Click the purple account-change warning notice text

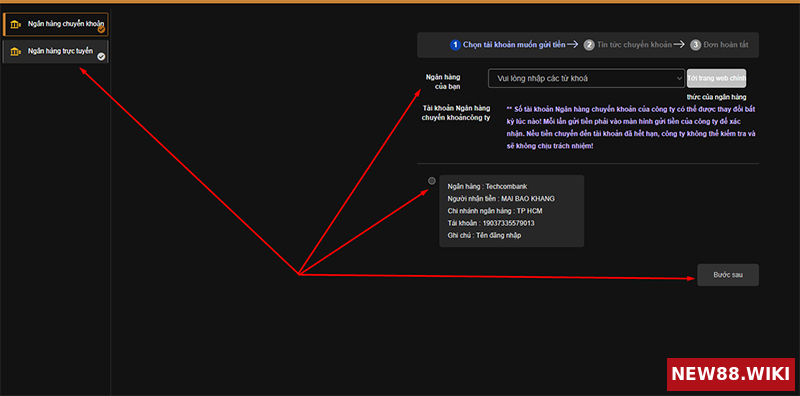[631, 128]
